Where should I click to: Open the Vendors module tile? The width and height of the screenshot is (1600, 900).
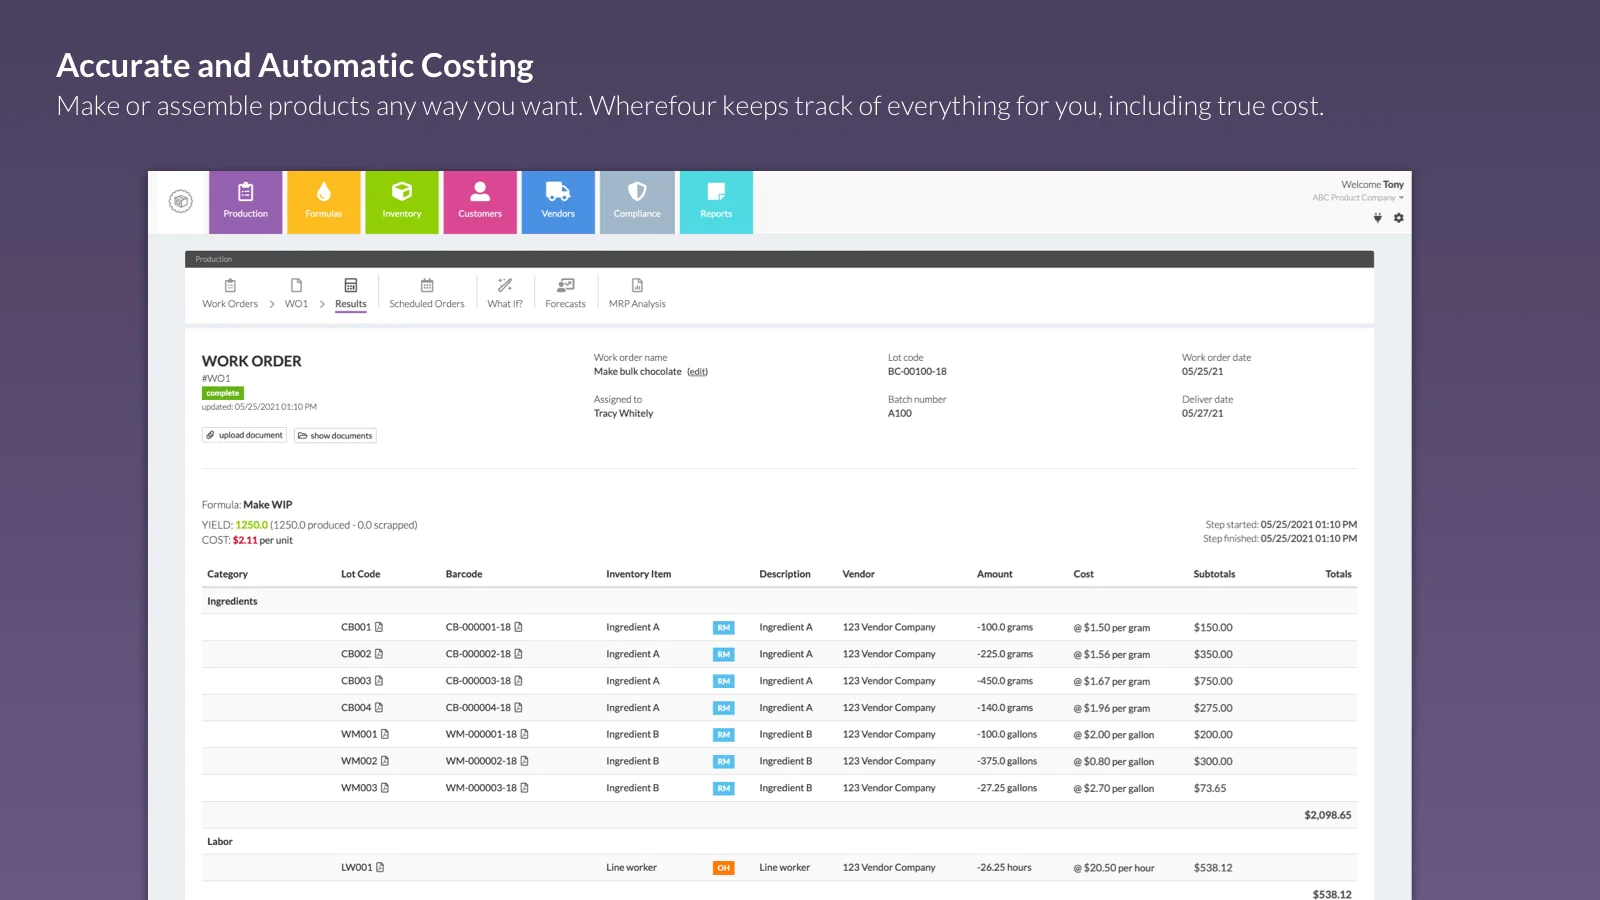(x=558, y=202)
